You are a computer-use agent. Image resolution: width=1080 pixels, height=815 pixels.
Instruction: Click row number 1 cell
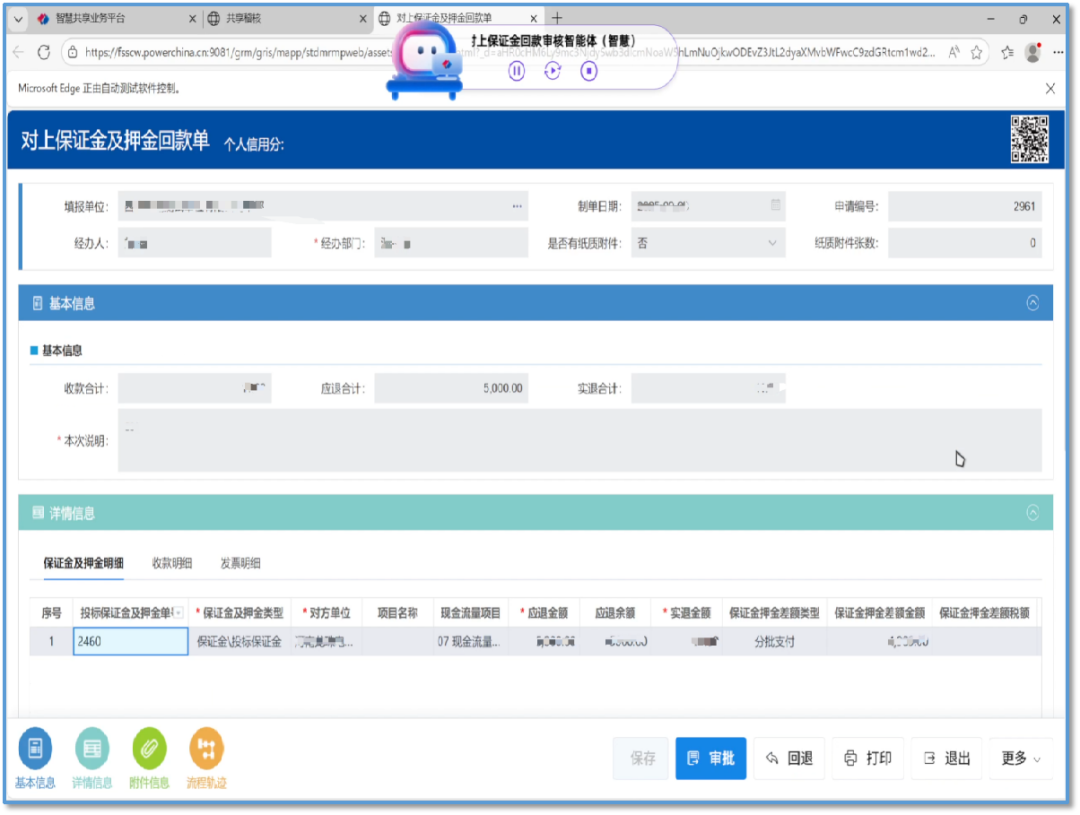click(52, 641)
